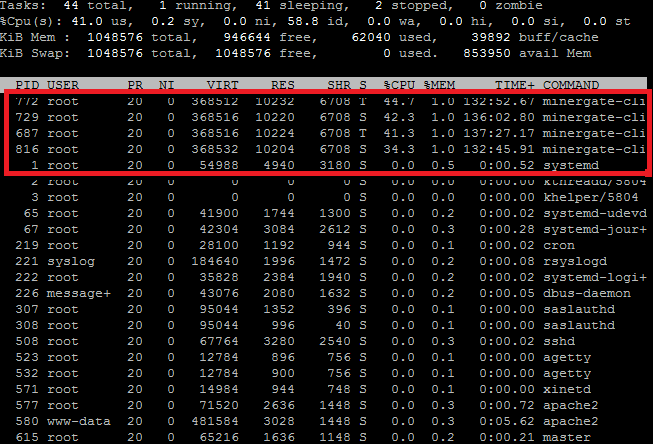Select the TIME+ column header
The width and height of the screenshot is (653, 444).
point(515,85)
